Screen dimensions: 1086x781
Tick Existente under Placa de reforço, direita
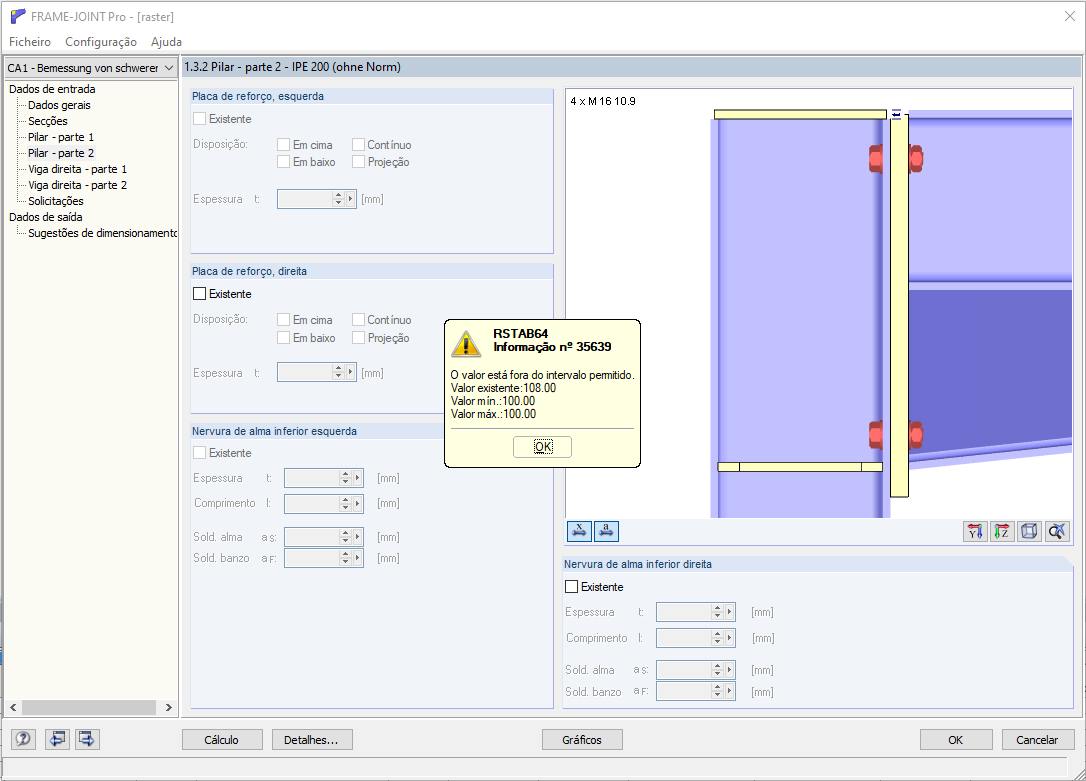(199, 294)
